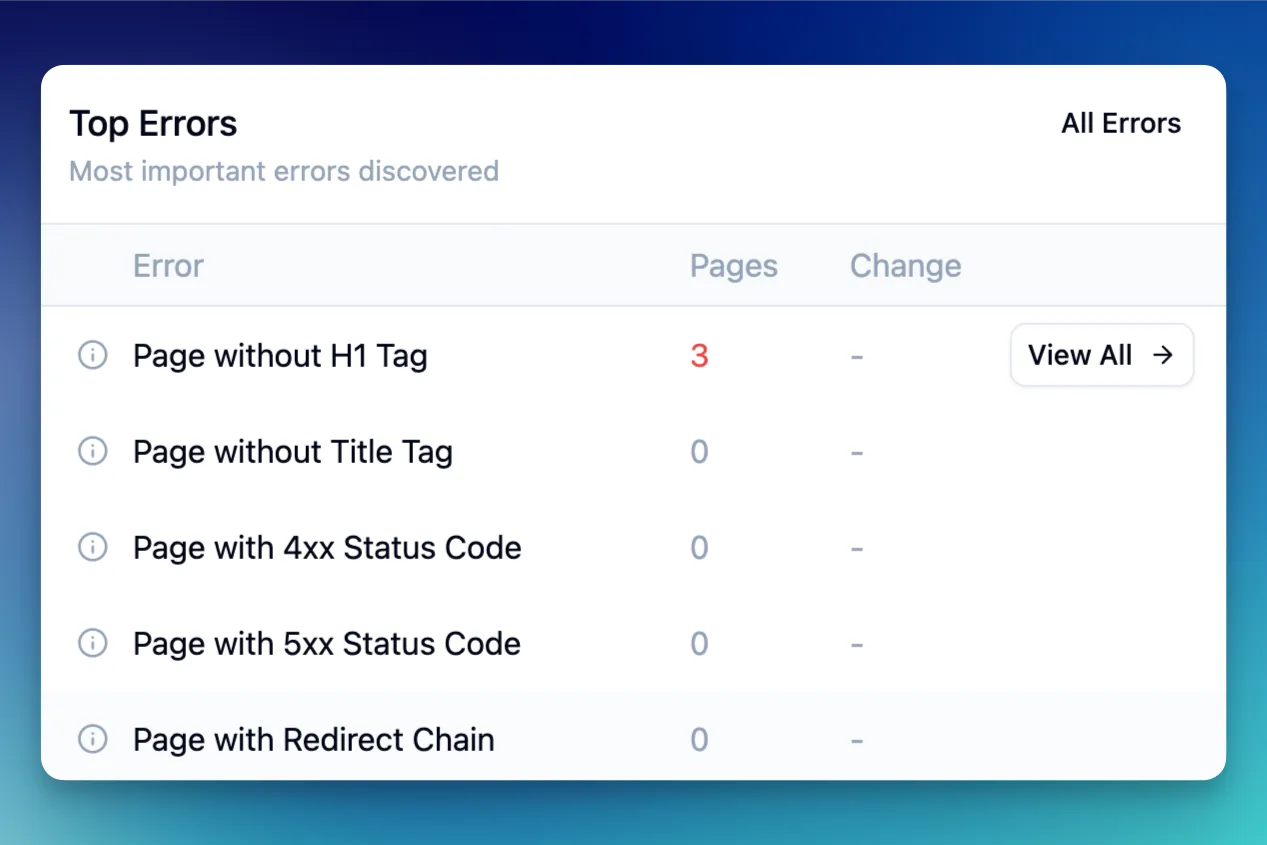
Task: Click the View All button
Action: pyautogui.click(x=1101, y=354)
